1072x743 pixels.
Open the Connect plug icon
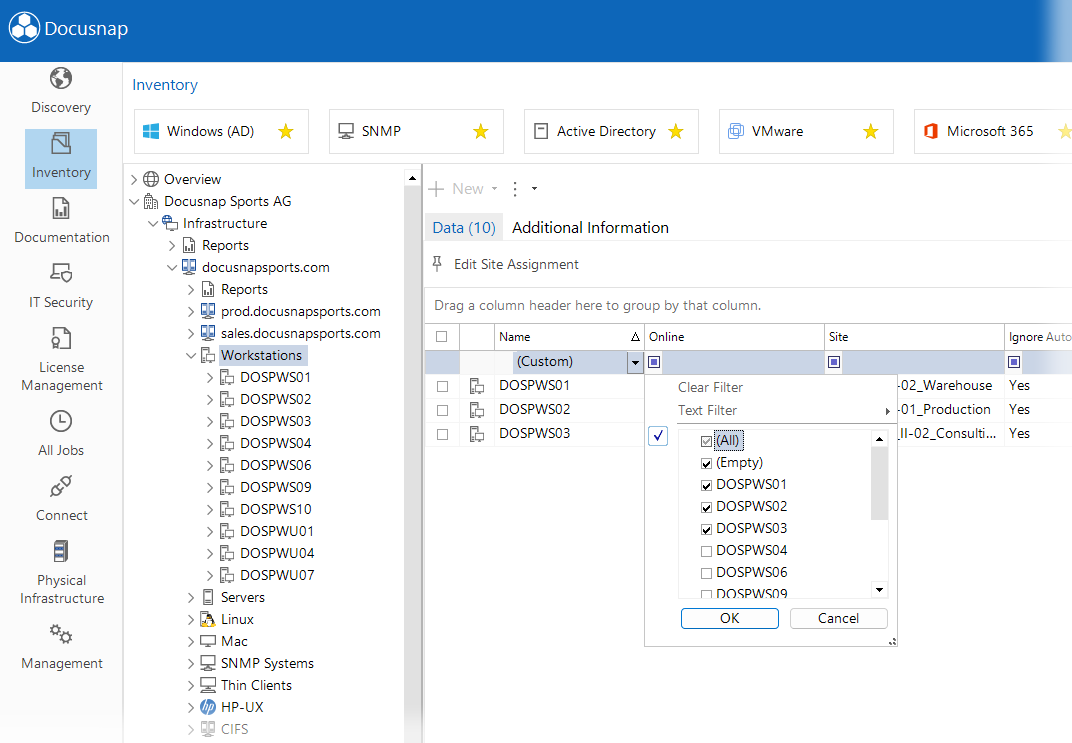pyautogui.click(x=61, y=486)
